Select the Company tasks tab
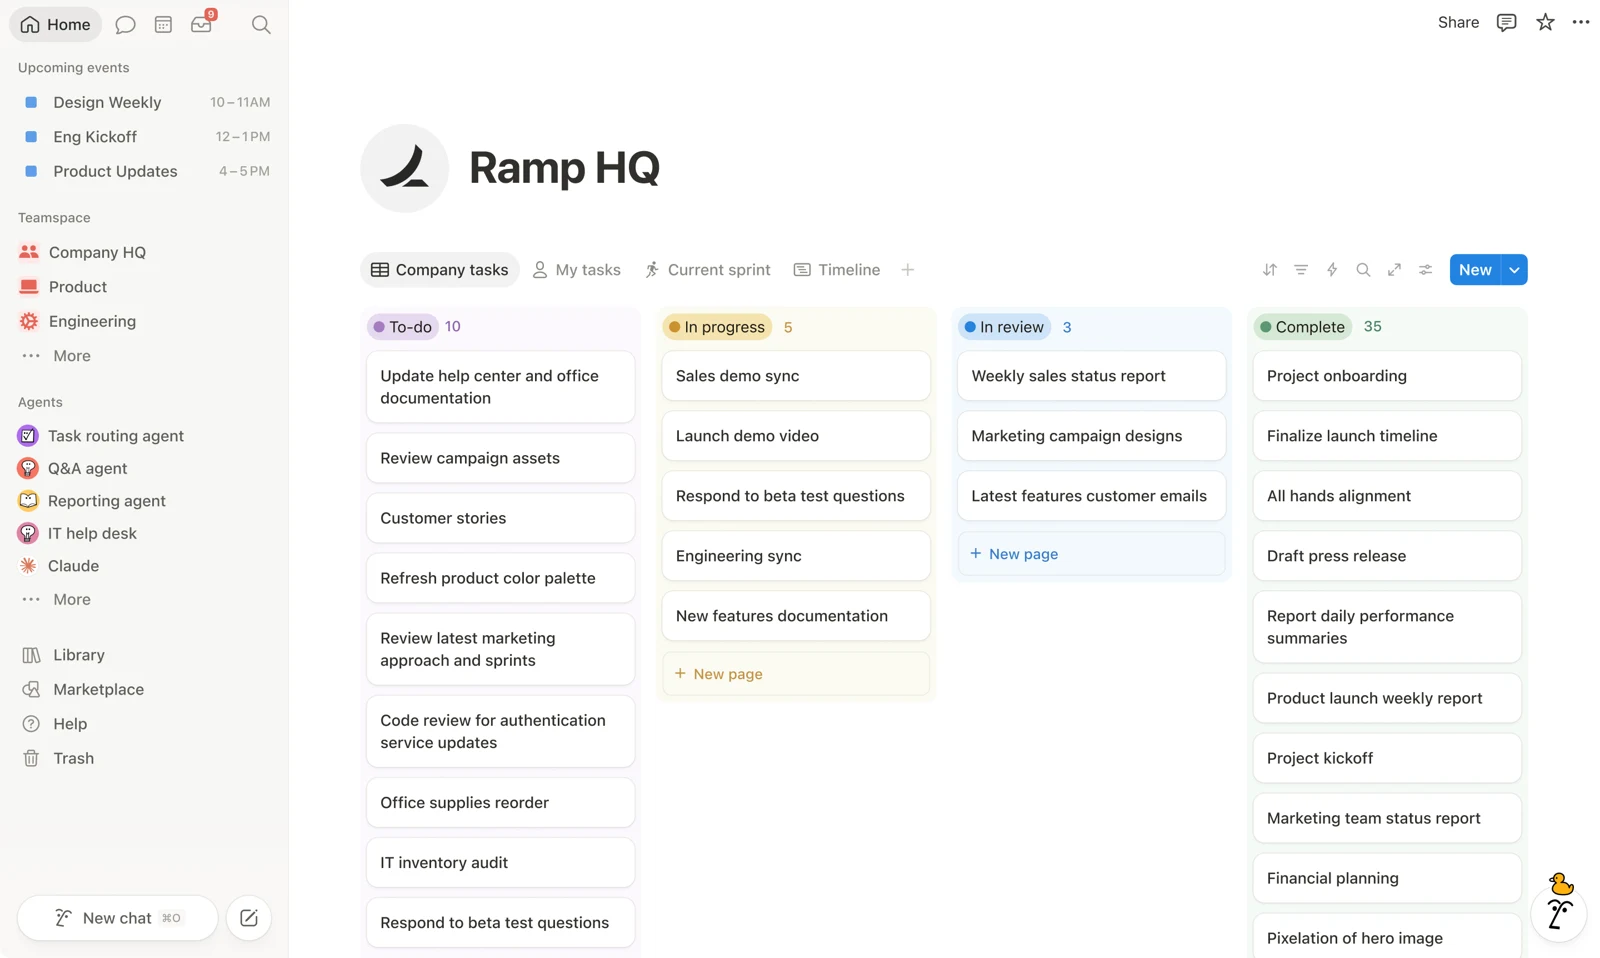Image resolution: width=1600 pixels, height=958 pixels. [x=440, y=270]
